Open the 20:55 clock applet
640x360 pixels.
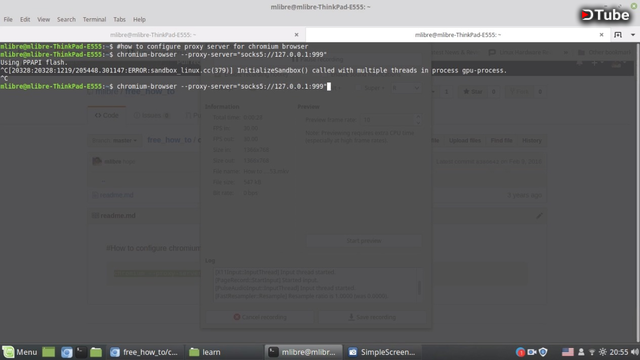tap(619, 352)
